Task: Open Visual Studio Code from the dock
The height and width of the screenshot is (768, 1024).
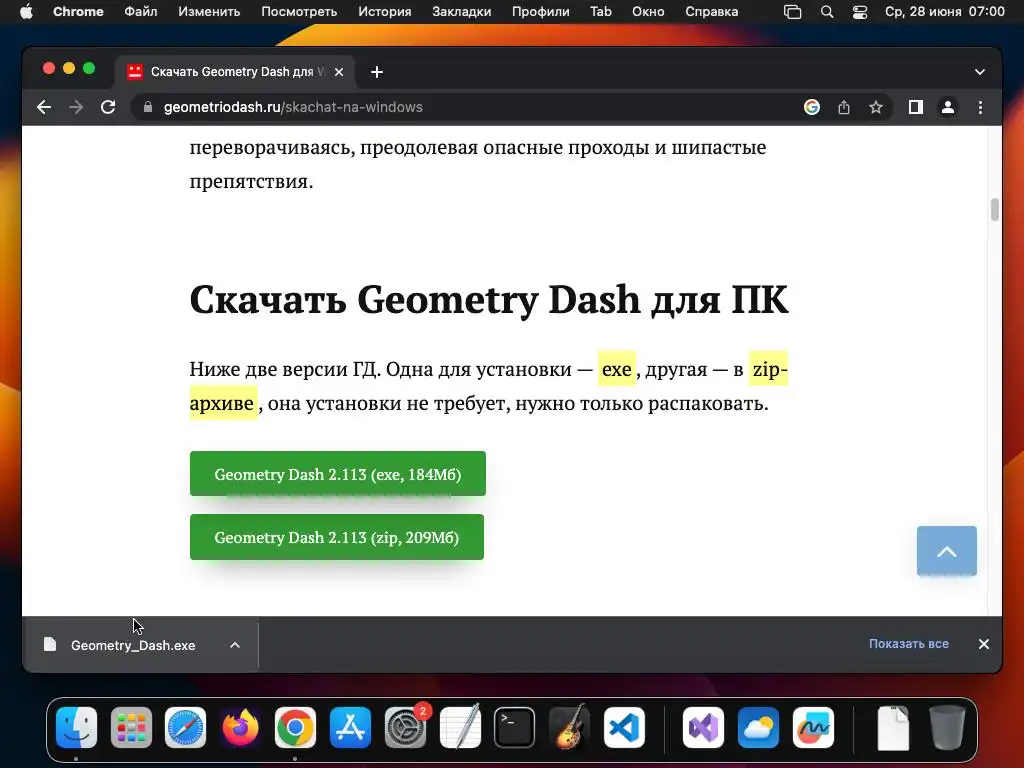Action: click(624, 727)
